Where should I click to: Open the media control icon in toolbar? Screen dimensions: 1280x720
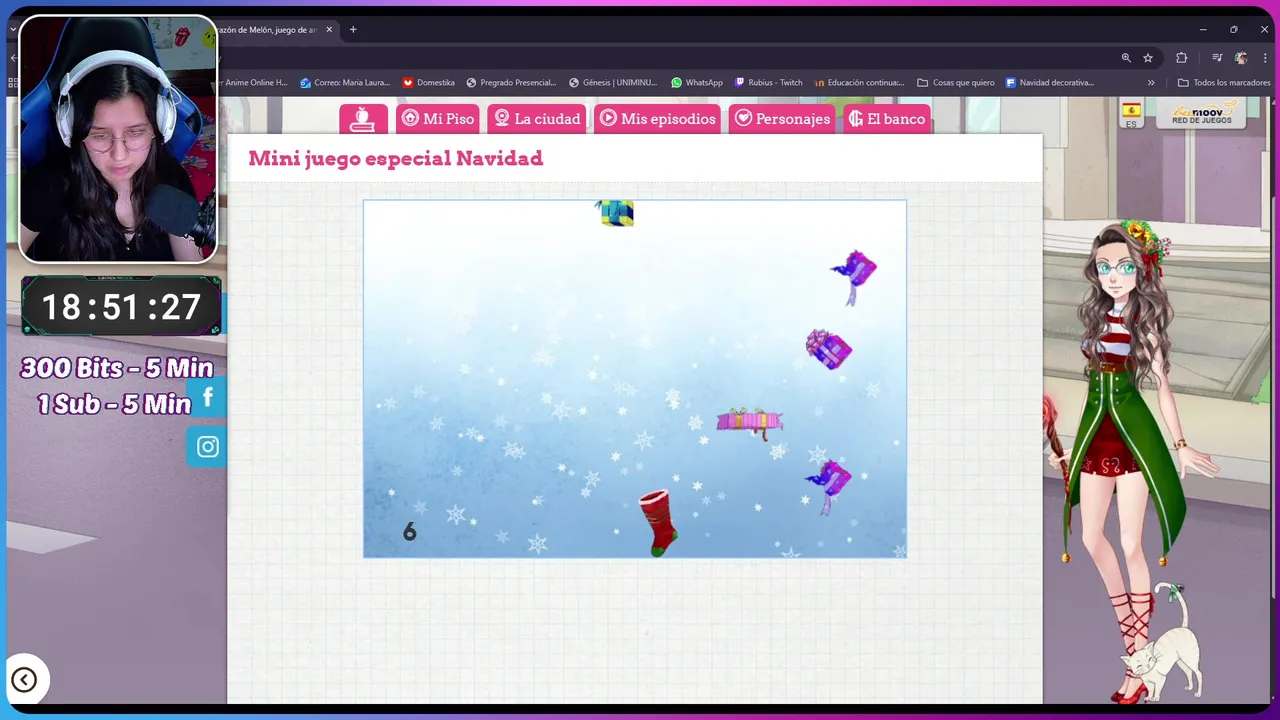(1217, 58)
